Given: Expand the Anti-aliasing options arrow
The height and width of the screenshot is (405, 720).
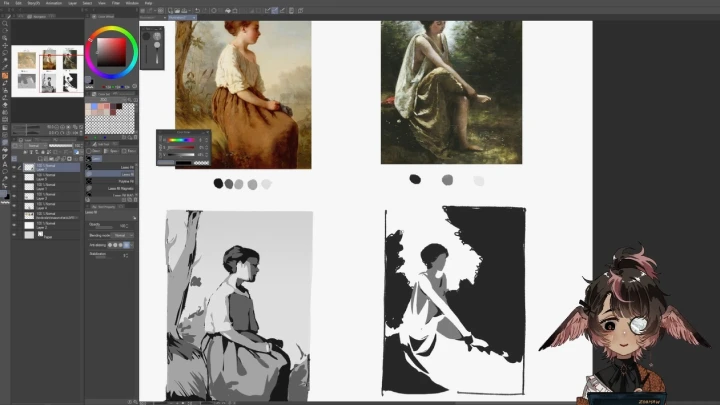Looking at the screenshot, I should tap(133, 245).
